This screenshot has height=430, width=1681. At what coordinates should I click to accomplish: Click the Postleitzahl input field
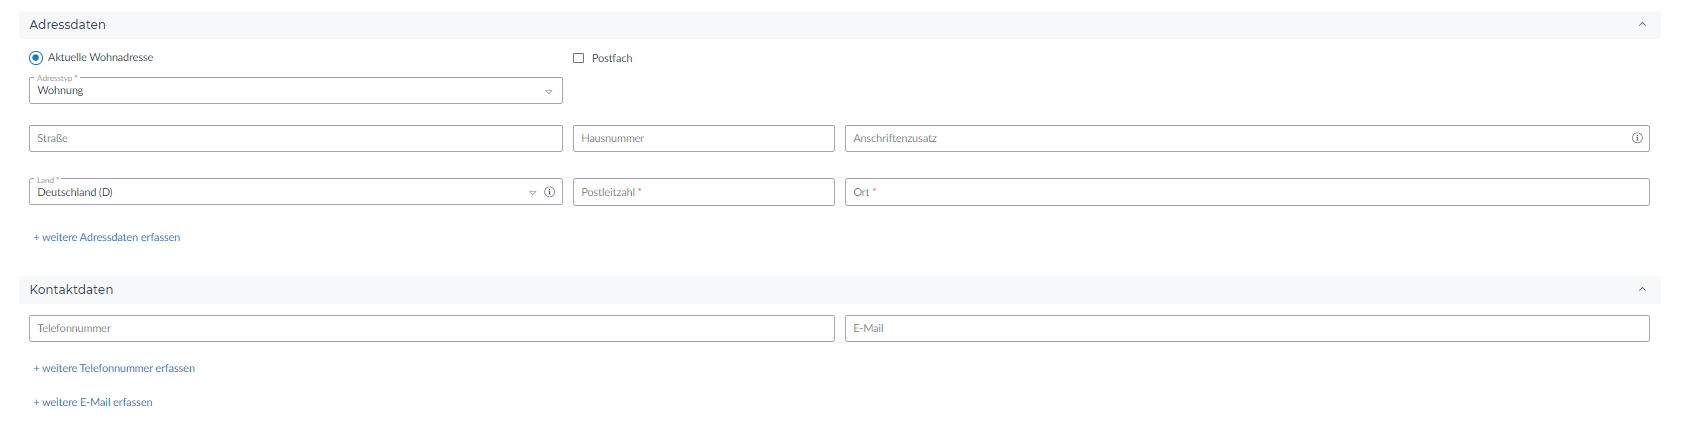(703, 192)
